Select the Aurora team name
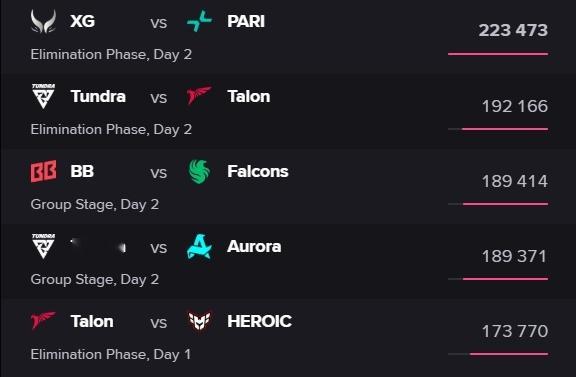This screenshot has height=377, width=576. tap(254, 246)
